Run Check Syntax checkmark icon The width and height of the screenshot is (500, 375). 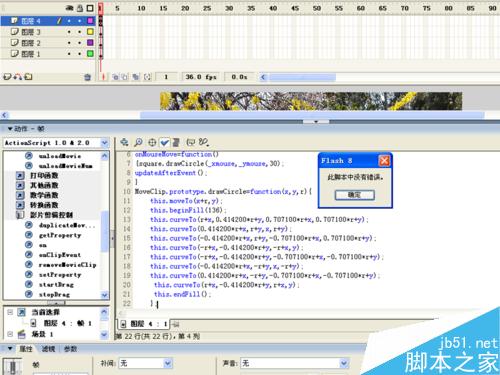164,142
